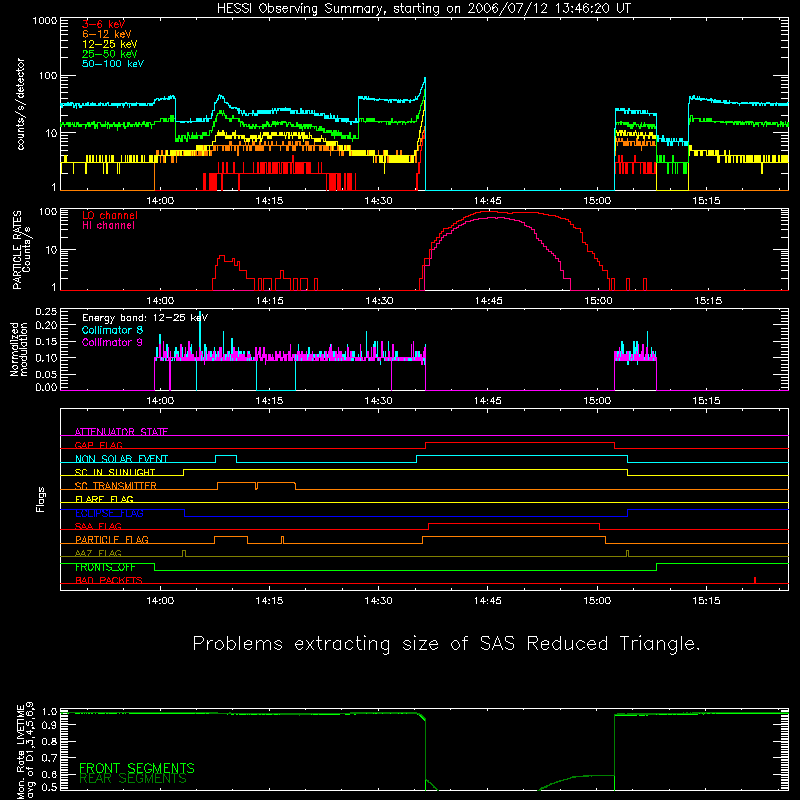Click the 0.9 value on the livetime axis
This screenshot has height=800, width=800.
coord(49,724)
